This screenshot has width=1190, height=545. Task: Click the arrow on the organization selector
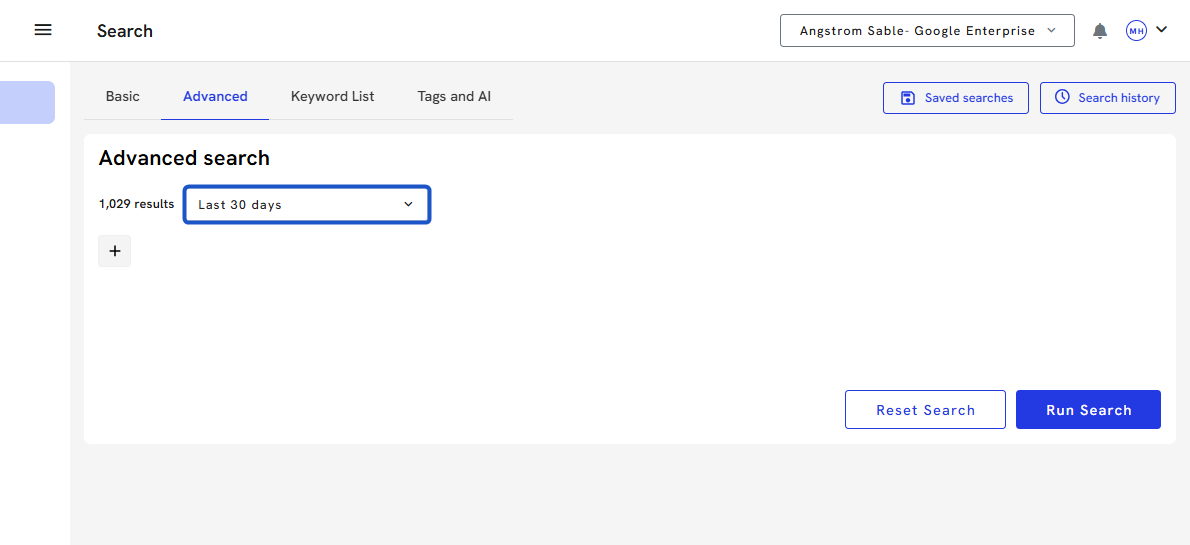[x=1051, y=31]
